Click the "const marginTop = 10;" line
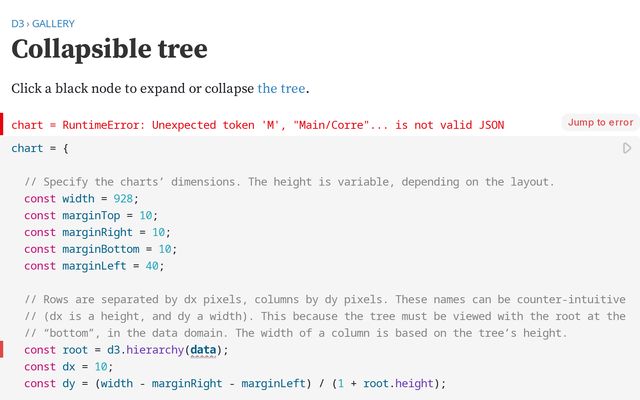 coord(91,215)
